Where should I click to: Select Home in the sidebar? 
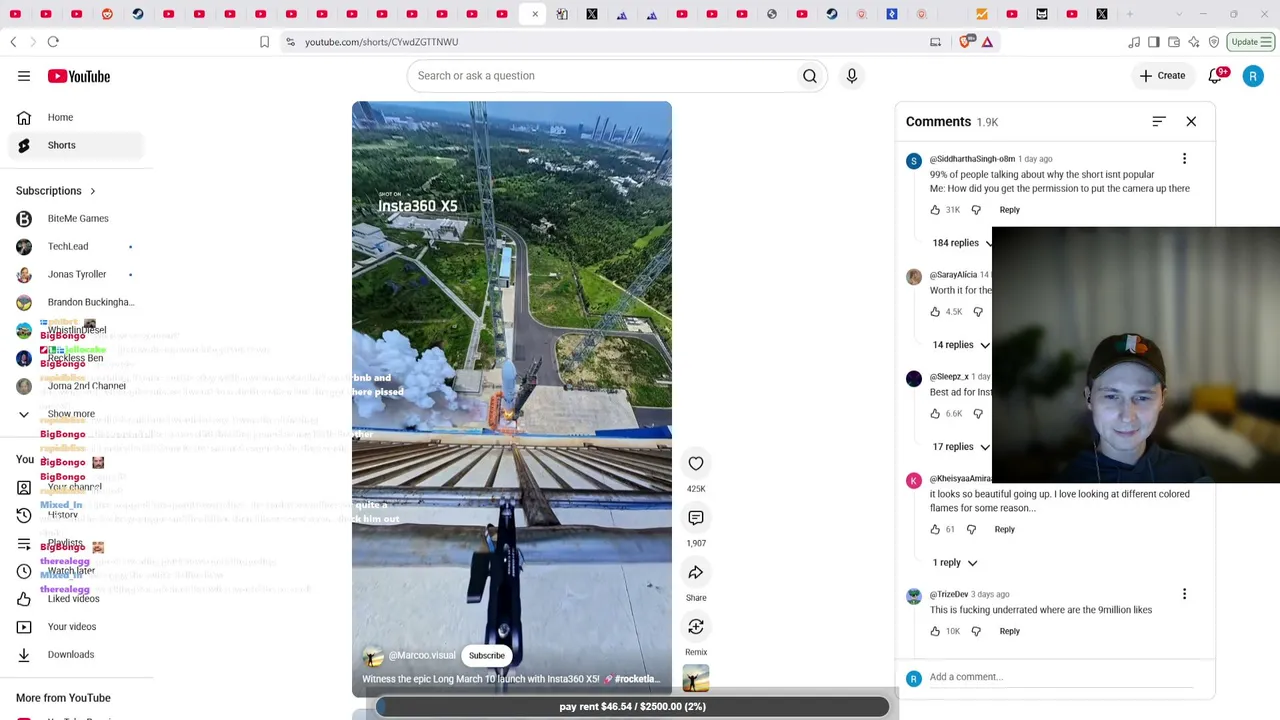pyautogui.click(x=77, y=117)
